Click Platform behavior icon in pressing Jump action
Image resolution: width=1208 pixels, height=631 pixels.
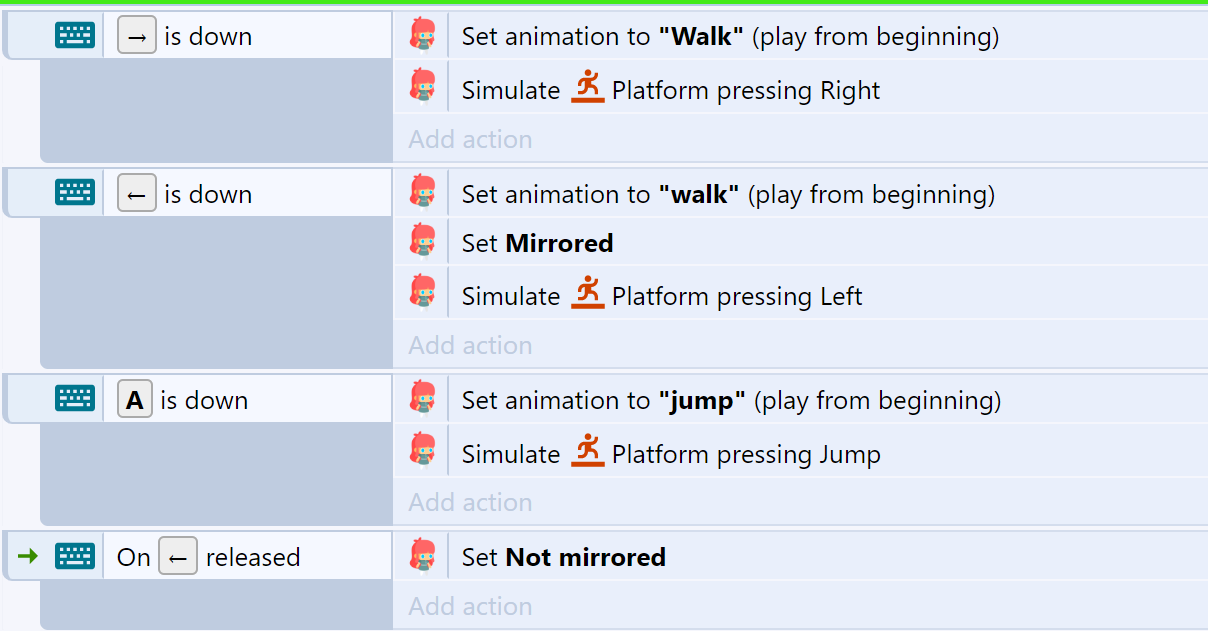(588, 452)
